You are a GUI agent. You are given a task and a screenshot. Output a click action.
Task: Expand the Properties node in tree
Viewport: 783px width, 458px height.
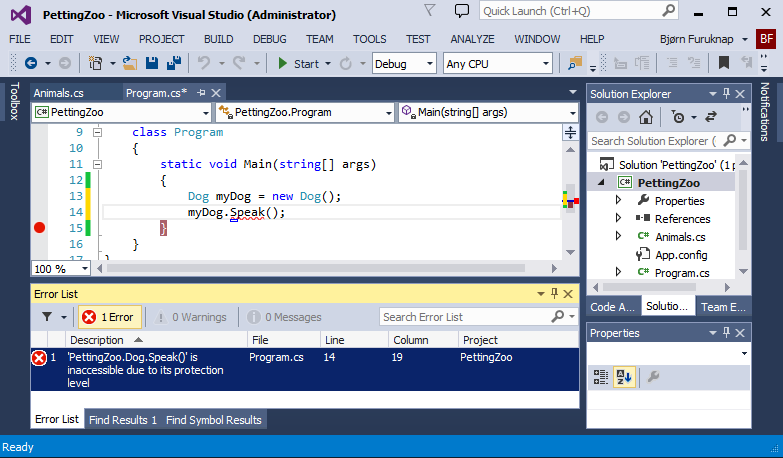click(618, 200)
